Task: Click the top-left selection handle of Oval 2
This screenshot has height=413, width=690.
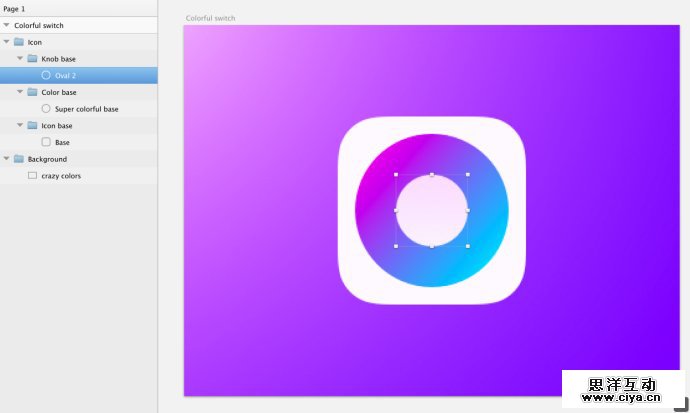Action: (x=396, y=175)
